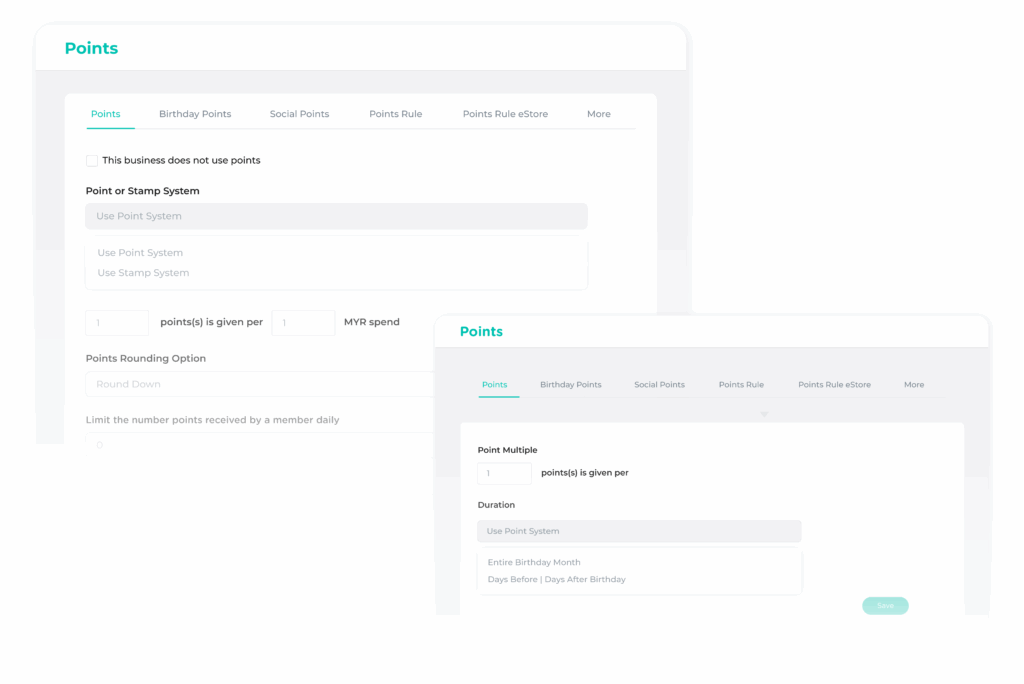Click the More tab in front panel
This screenshot has height=684, width=1024.
(x=914, y=385)
